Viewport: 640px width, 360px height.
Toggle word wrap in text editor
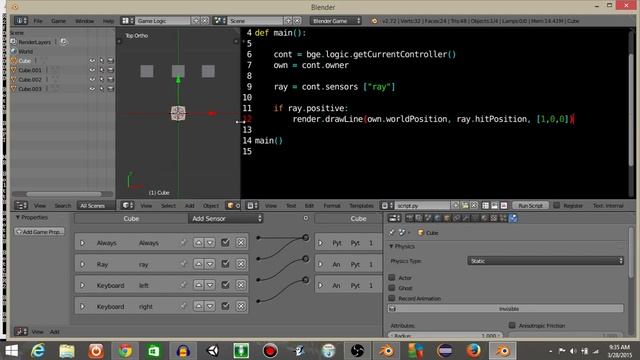495,205
